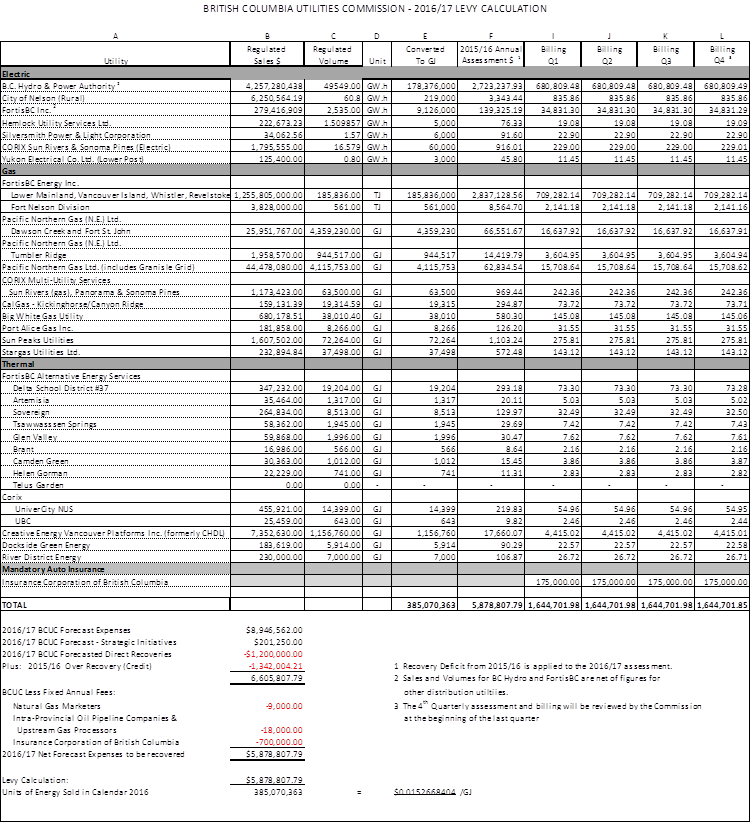This screenshot has width=751, height=823.
Task: Click the Tsawwassen Springs row label
Action: click(55, 425)
